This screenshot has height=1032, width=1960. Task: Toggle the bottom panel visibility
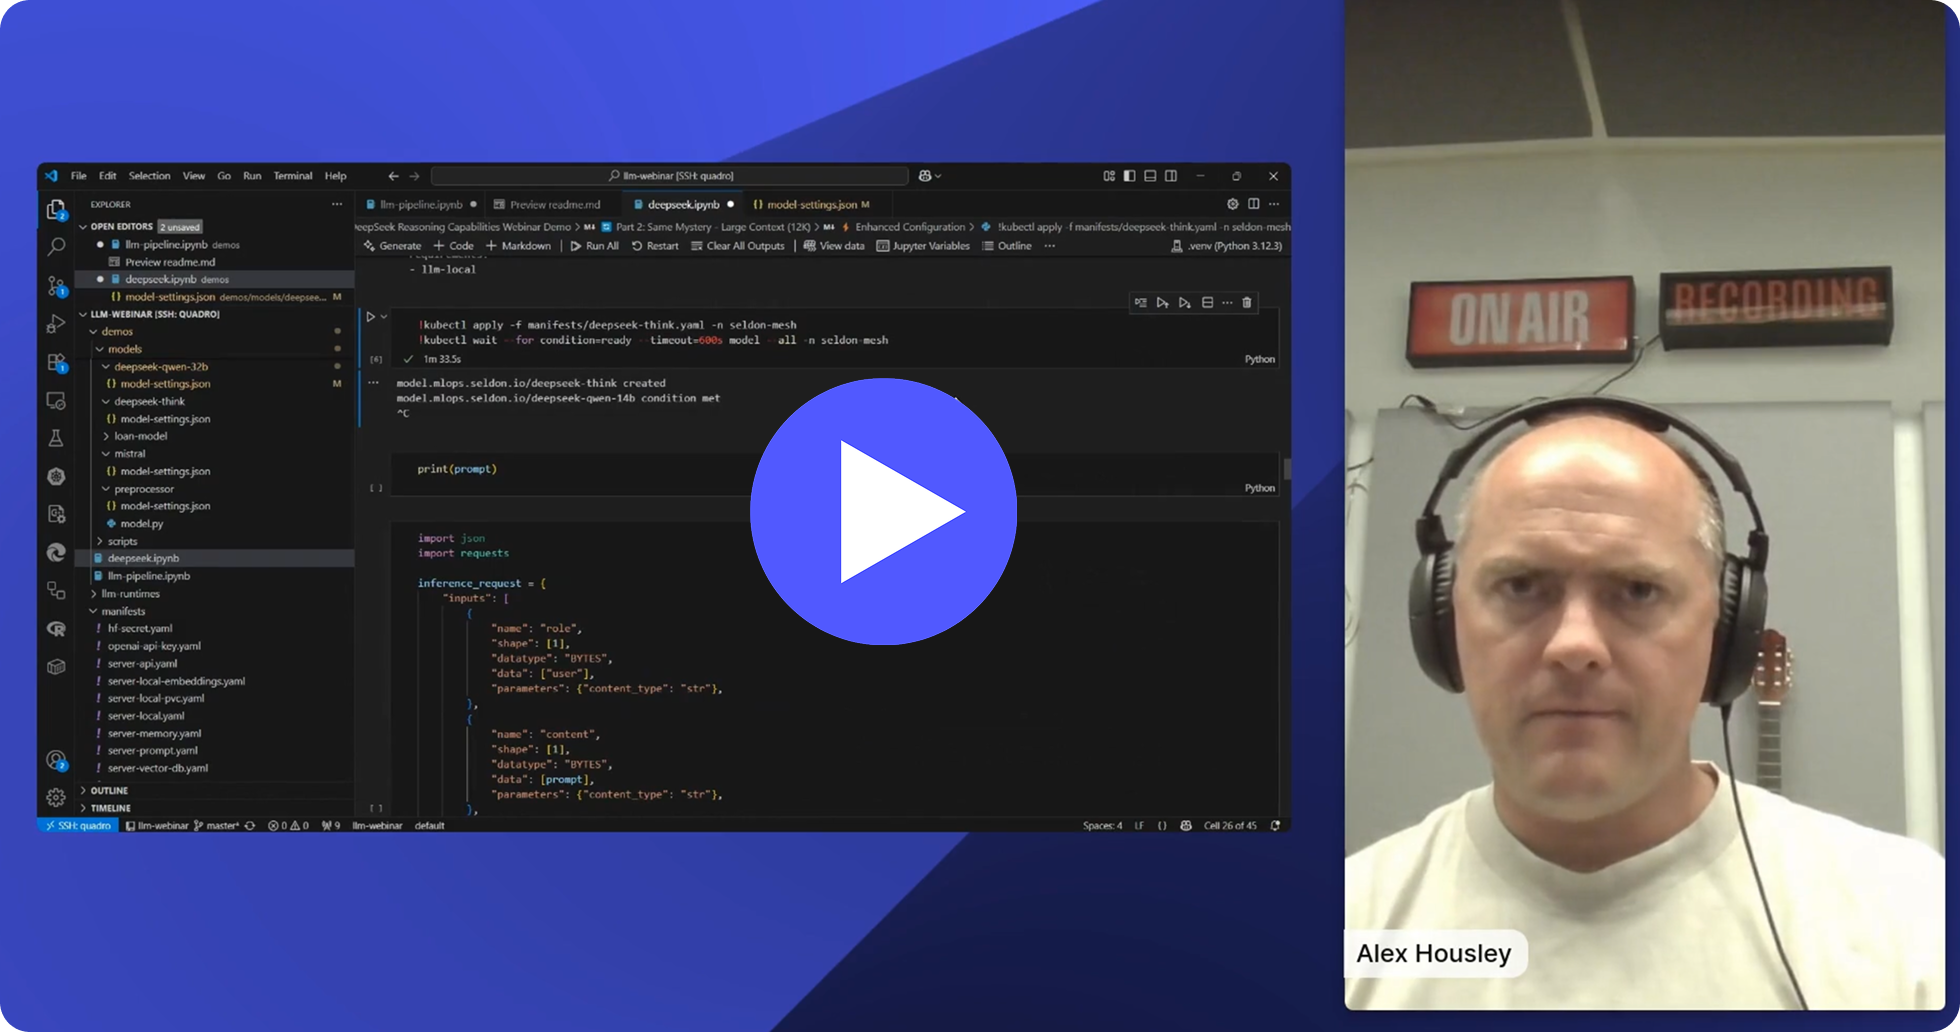coord(1150,176)
